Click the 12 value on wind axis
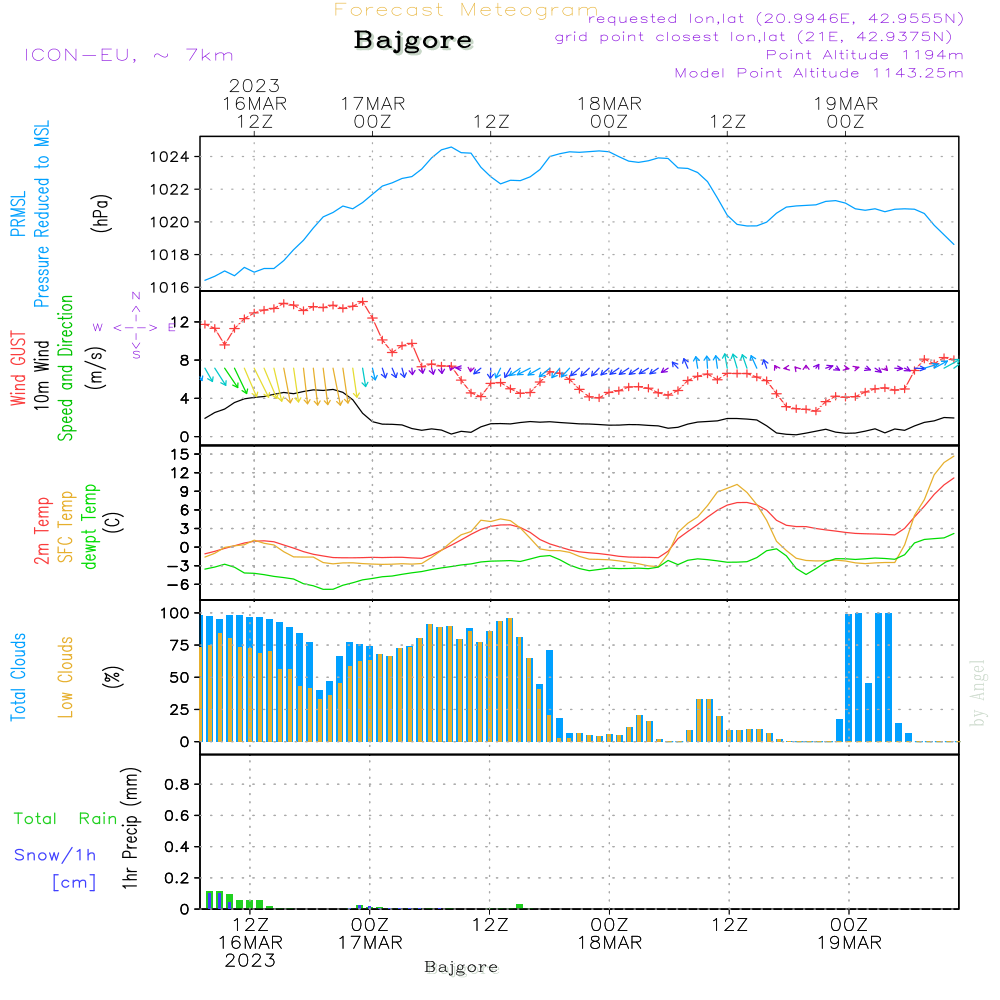1000x1000 pixels. tap(180, 323)
